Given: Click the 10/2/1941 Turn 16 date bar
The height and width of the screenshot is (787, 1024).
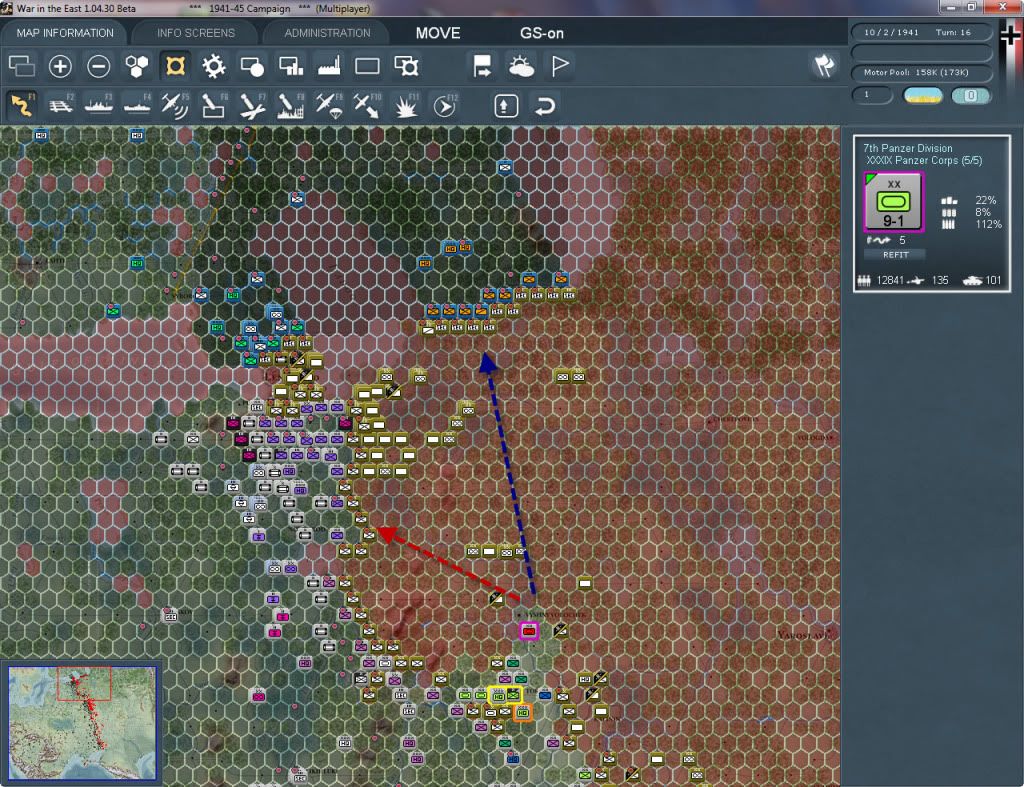Looking at the screenshot, I should coord(921,32).
